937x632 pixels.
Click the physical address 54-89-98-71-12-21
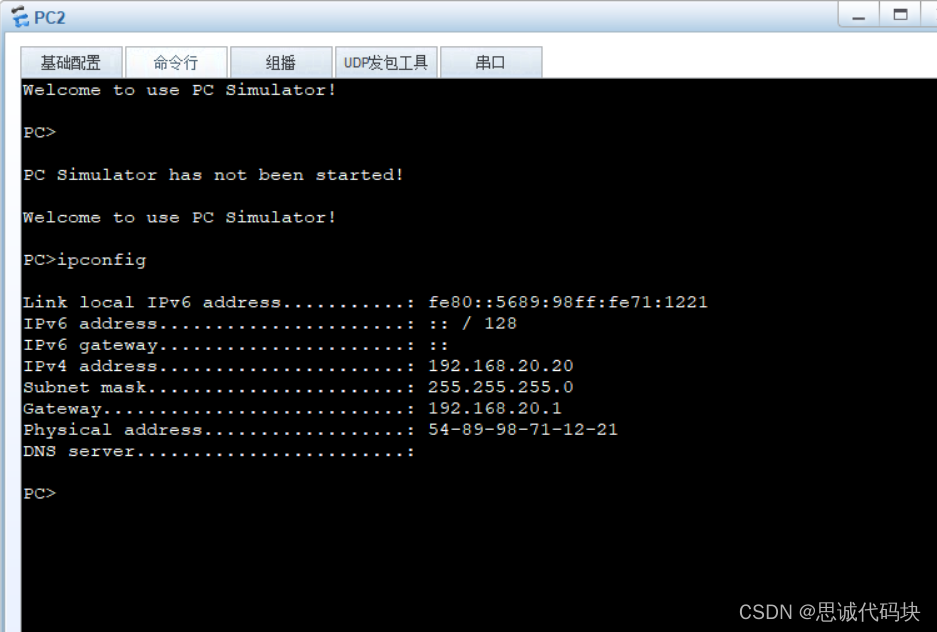[522, 430]
